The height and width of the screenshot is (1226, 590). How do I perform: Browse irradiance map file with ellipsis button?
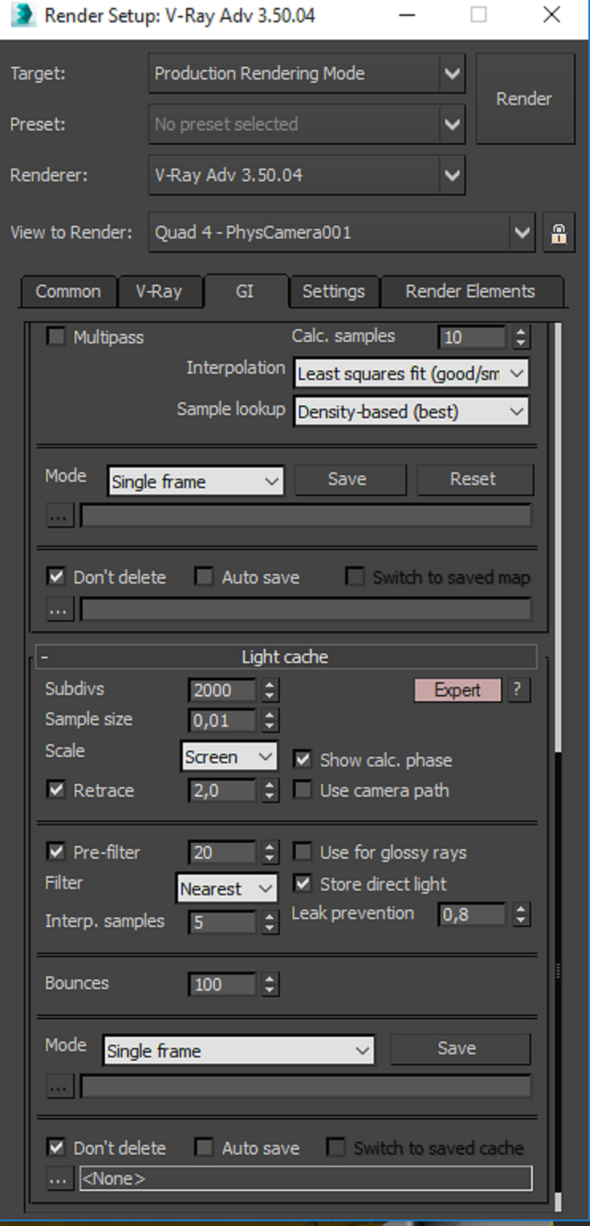tap(60, 515)
